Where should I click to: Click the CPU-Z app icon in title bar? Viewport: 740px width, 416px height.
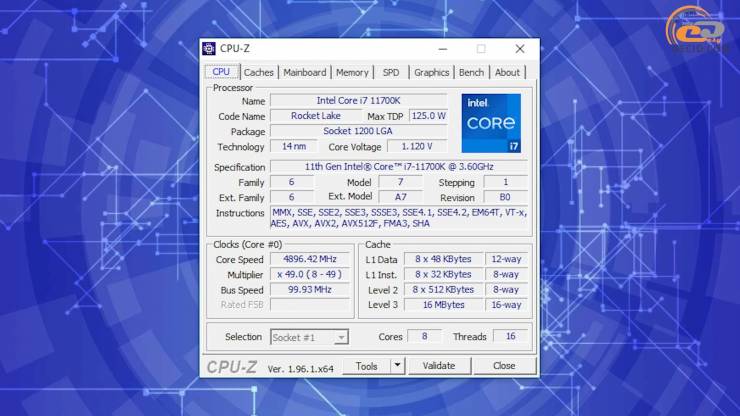[209, 49]
